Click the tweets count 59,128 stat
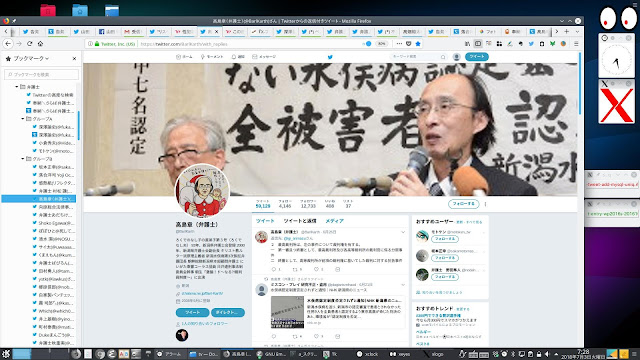 263,204
